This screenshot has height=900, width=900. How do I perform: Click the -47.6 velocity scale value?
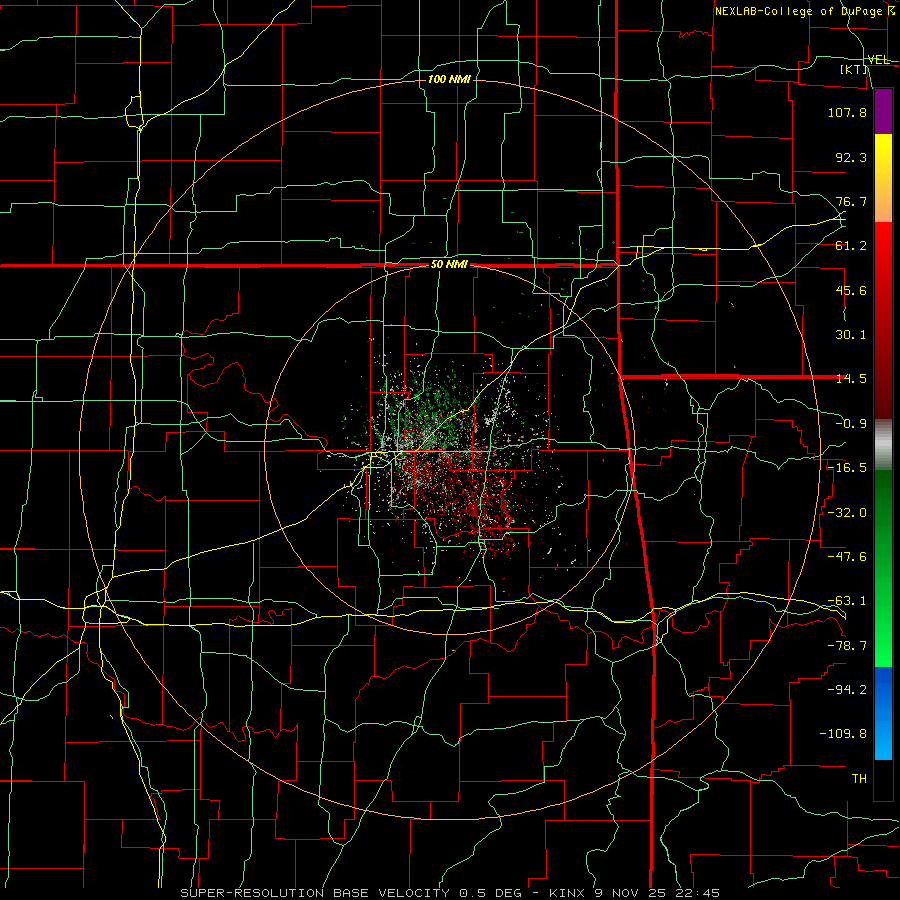tap(847, 557)
